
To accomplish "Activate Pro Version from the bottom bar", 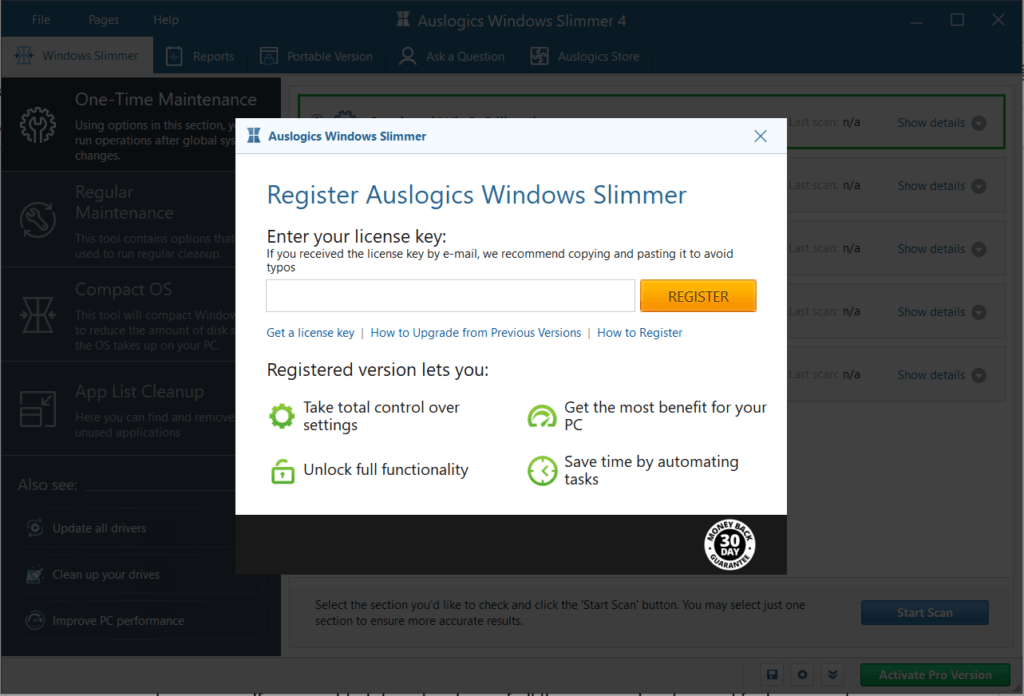I will point(934,675).
